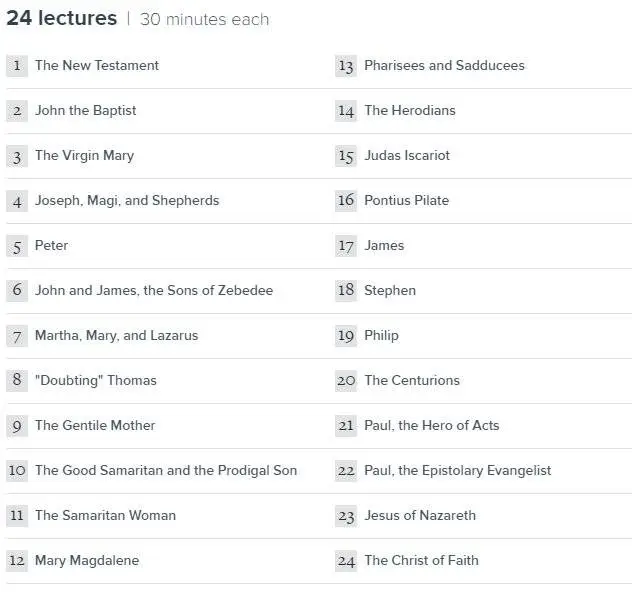Open The Gentile Mother lecture
Viewport: 632px width, 593px height.
point(95,426)
